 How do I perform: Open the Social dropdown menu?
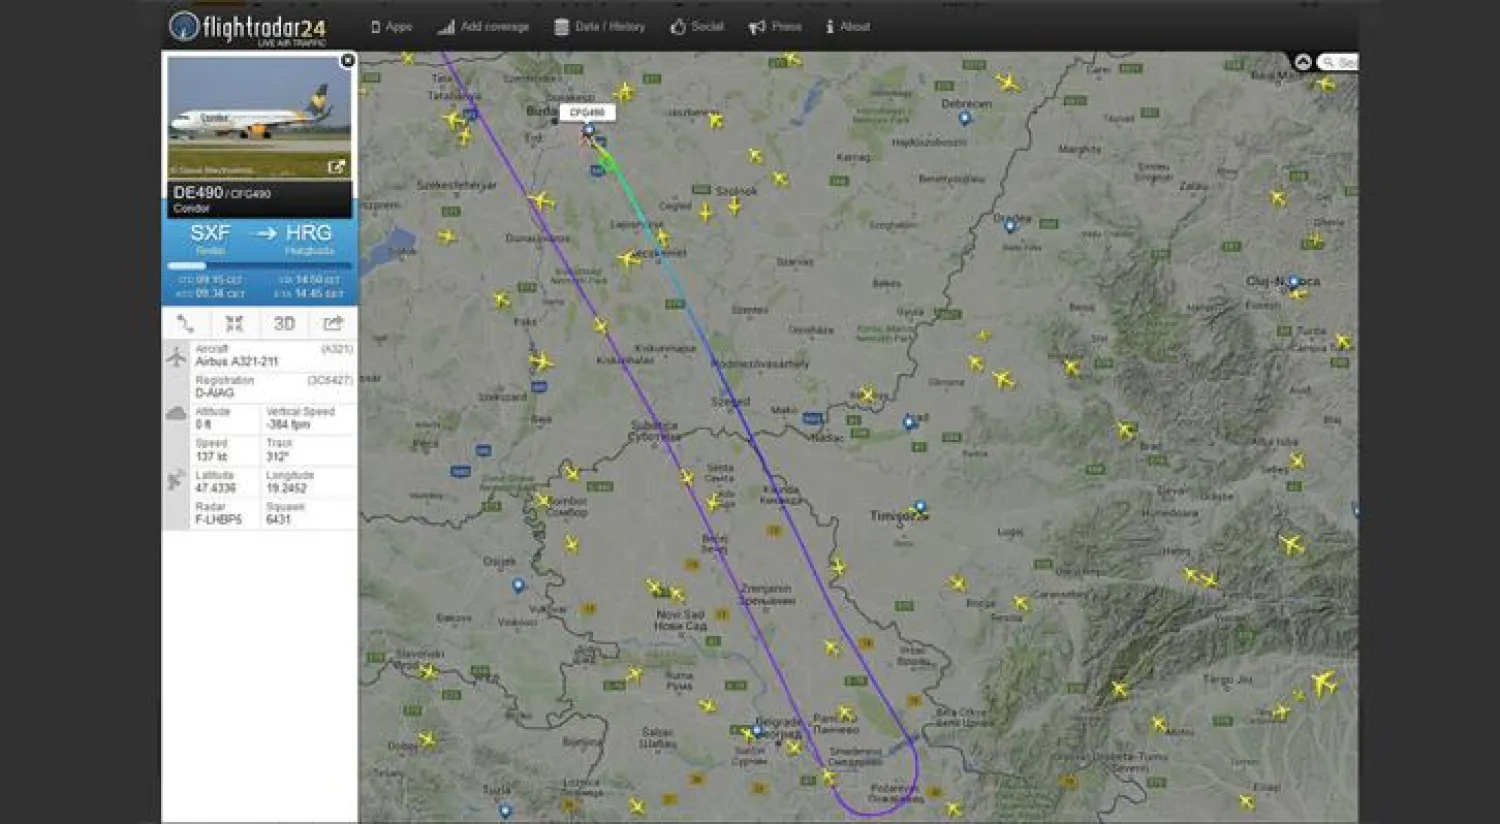(x=697, y=27)
